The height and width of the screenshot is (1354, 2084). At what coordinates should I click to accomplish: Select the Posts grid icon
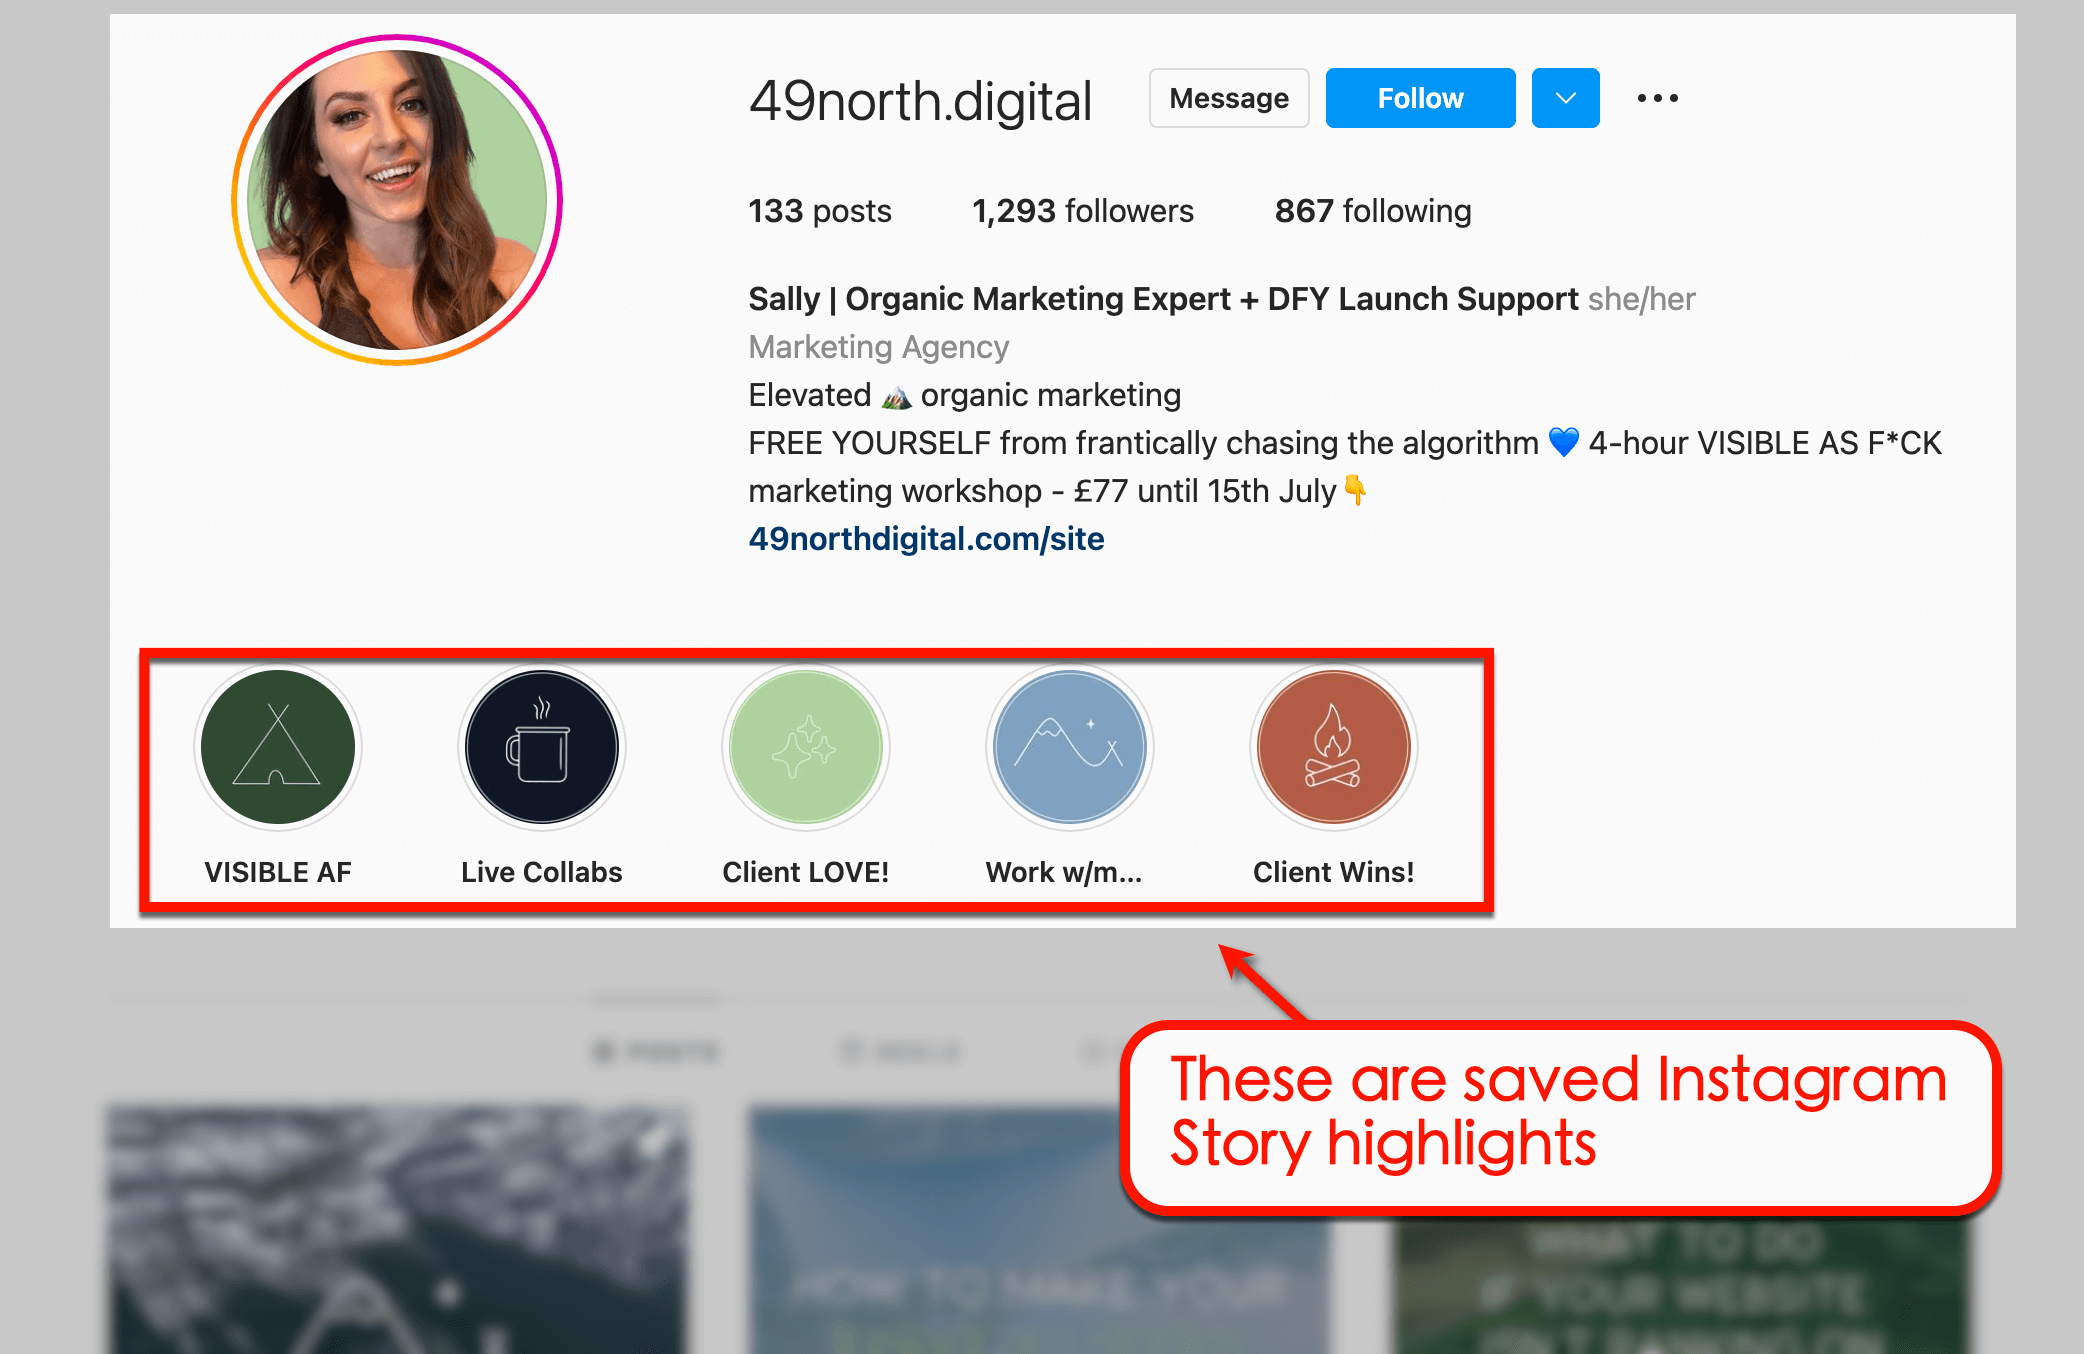pos(655,1050)
